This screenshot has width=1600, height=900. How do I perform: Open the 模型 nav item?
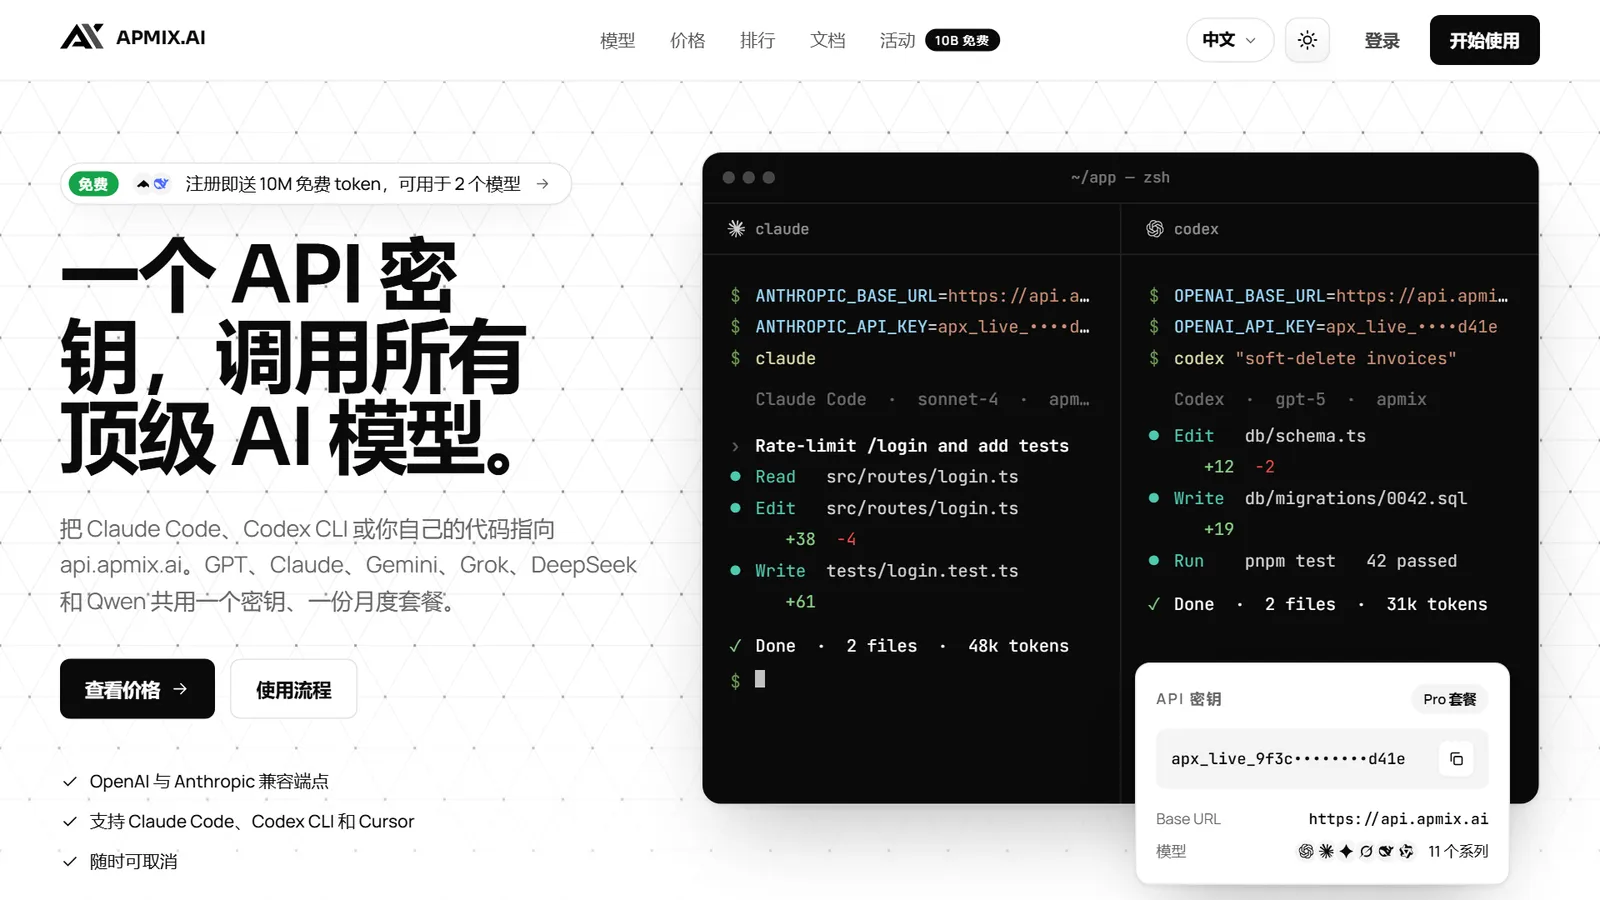coord(617,40)
